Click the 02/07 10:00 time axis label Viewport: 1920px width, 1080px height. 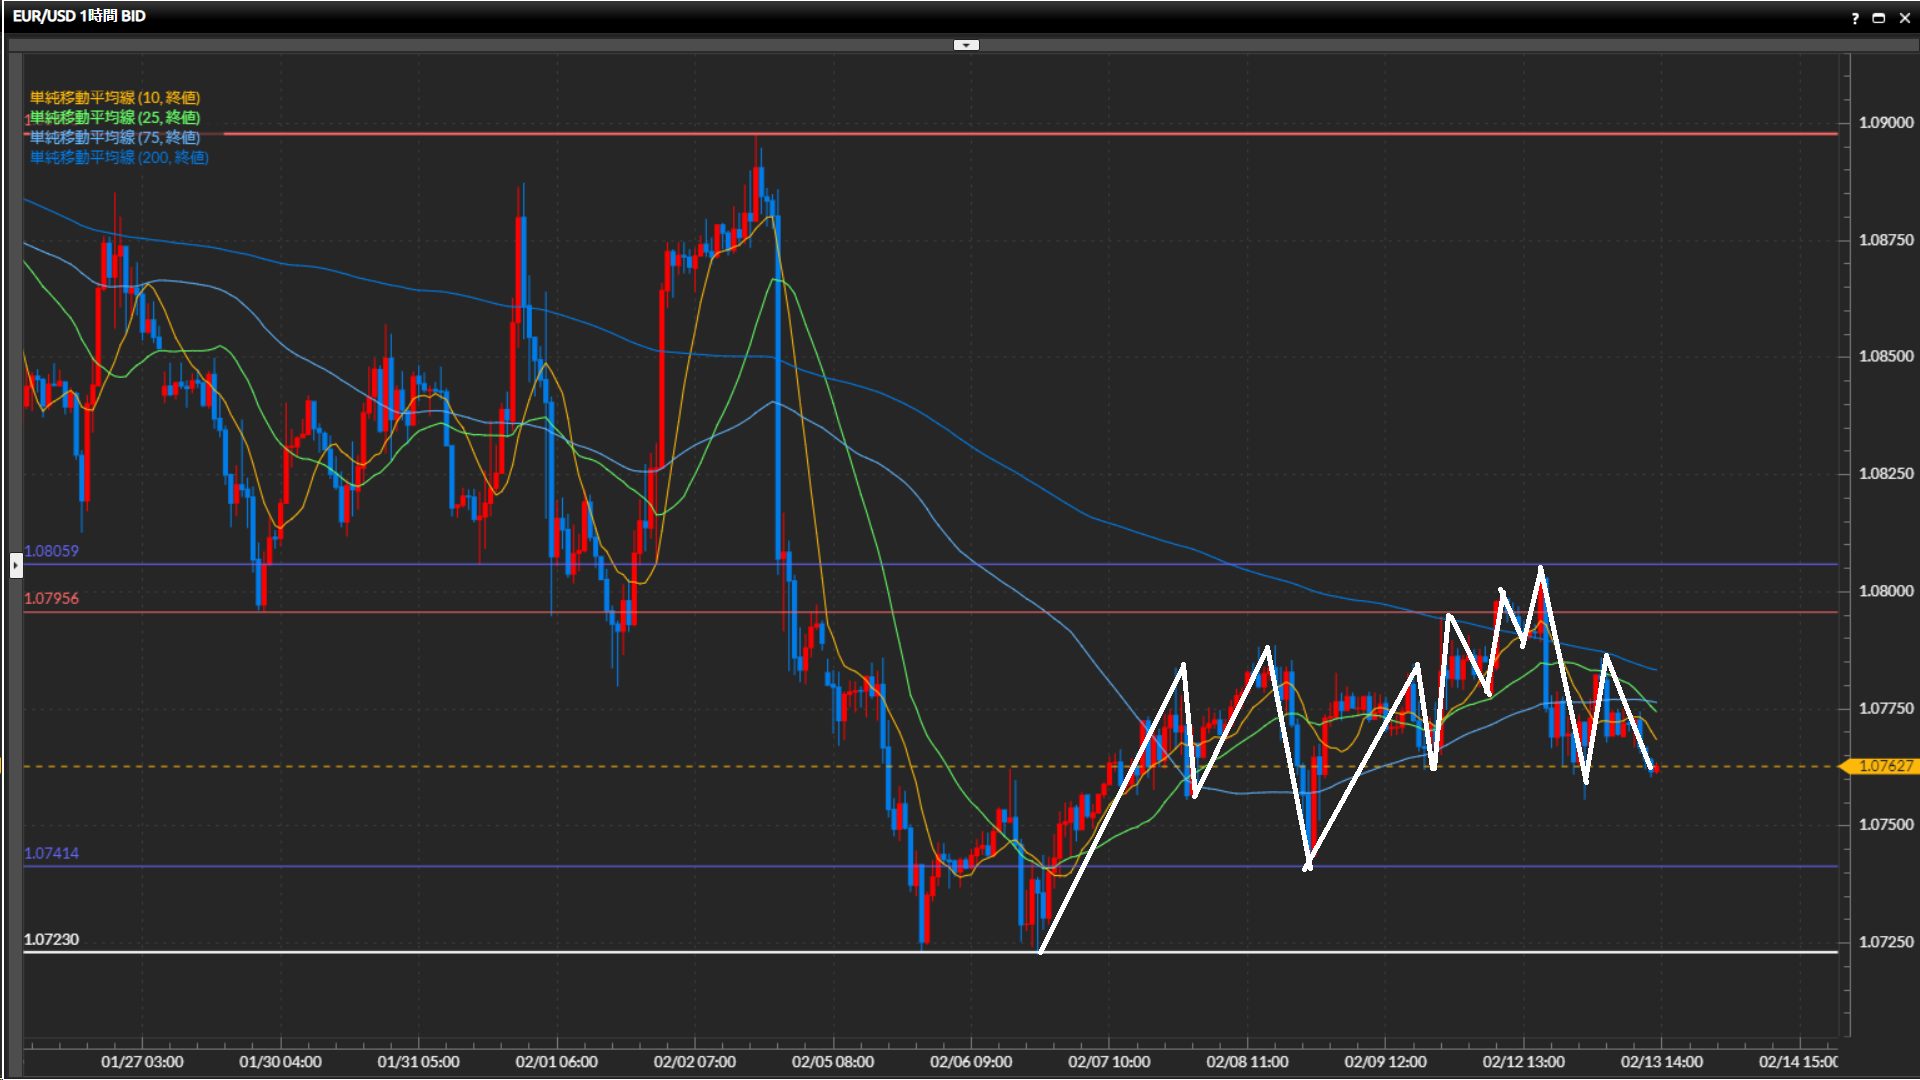pos(1109,1061)
